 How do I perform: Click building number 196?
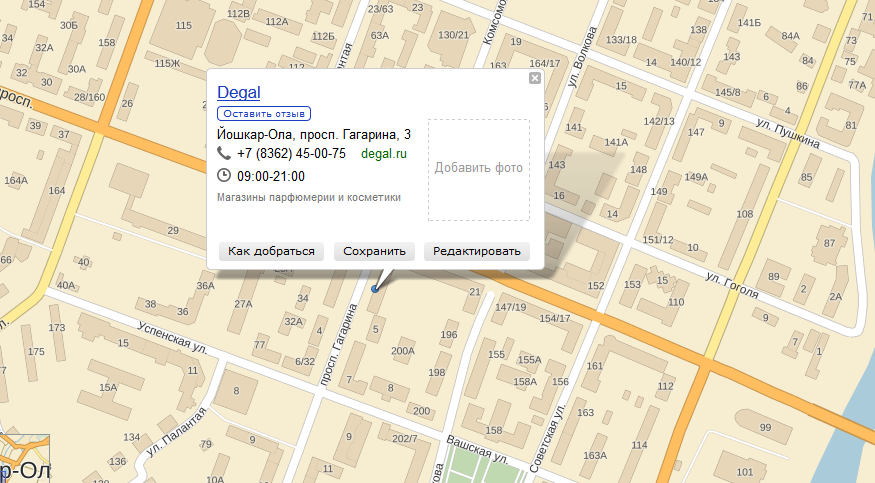(x=449, y=335)
